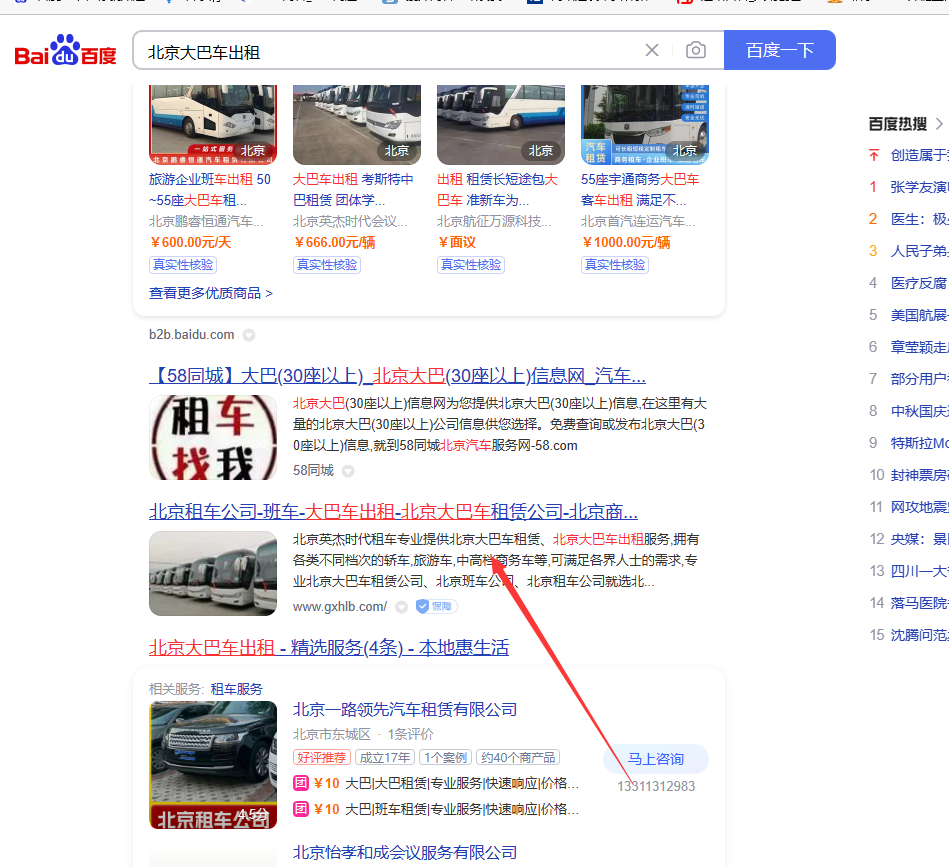Viewport: 949px width, 867px height.
Task: Open the 55座宇通商务大巴车 product thumbnail
Action: [645, 125]
